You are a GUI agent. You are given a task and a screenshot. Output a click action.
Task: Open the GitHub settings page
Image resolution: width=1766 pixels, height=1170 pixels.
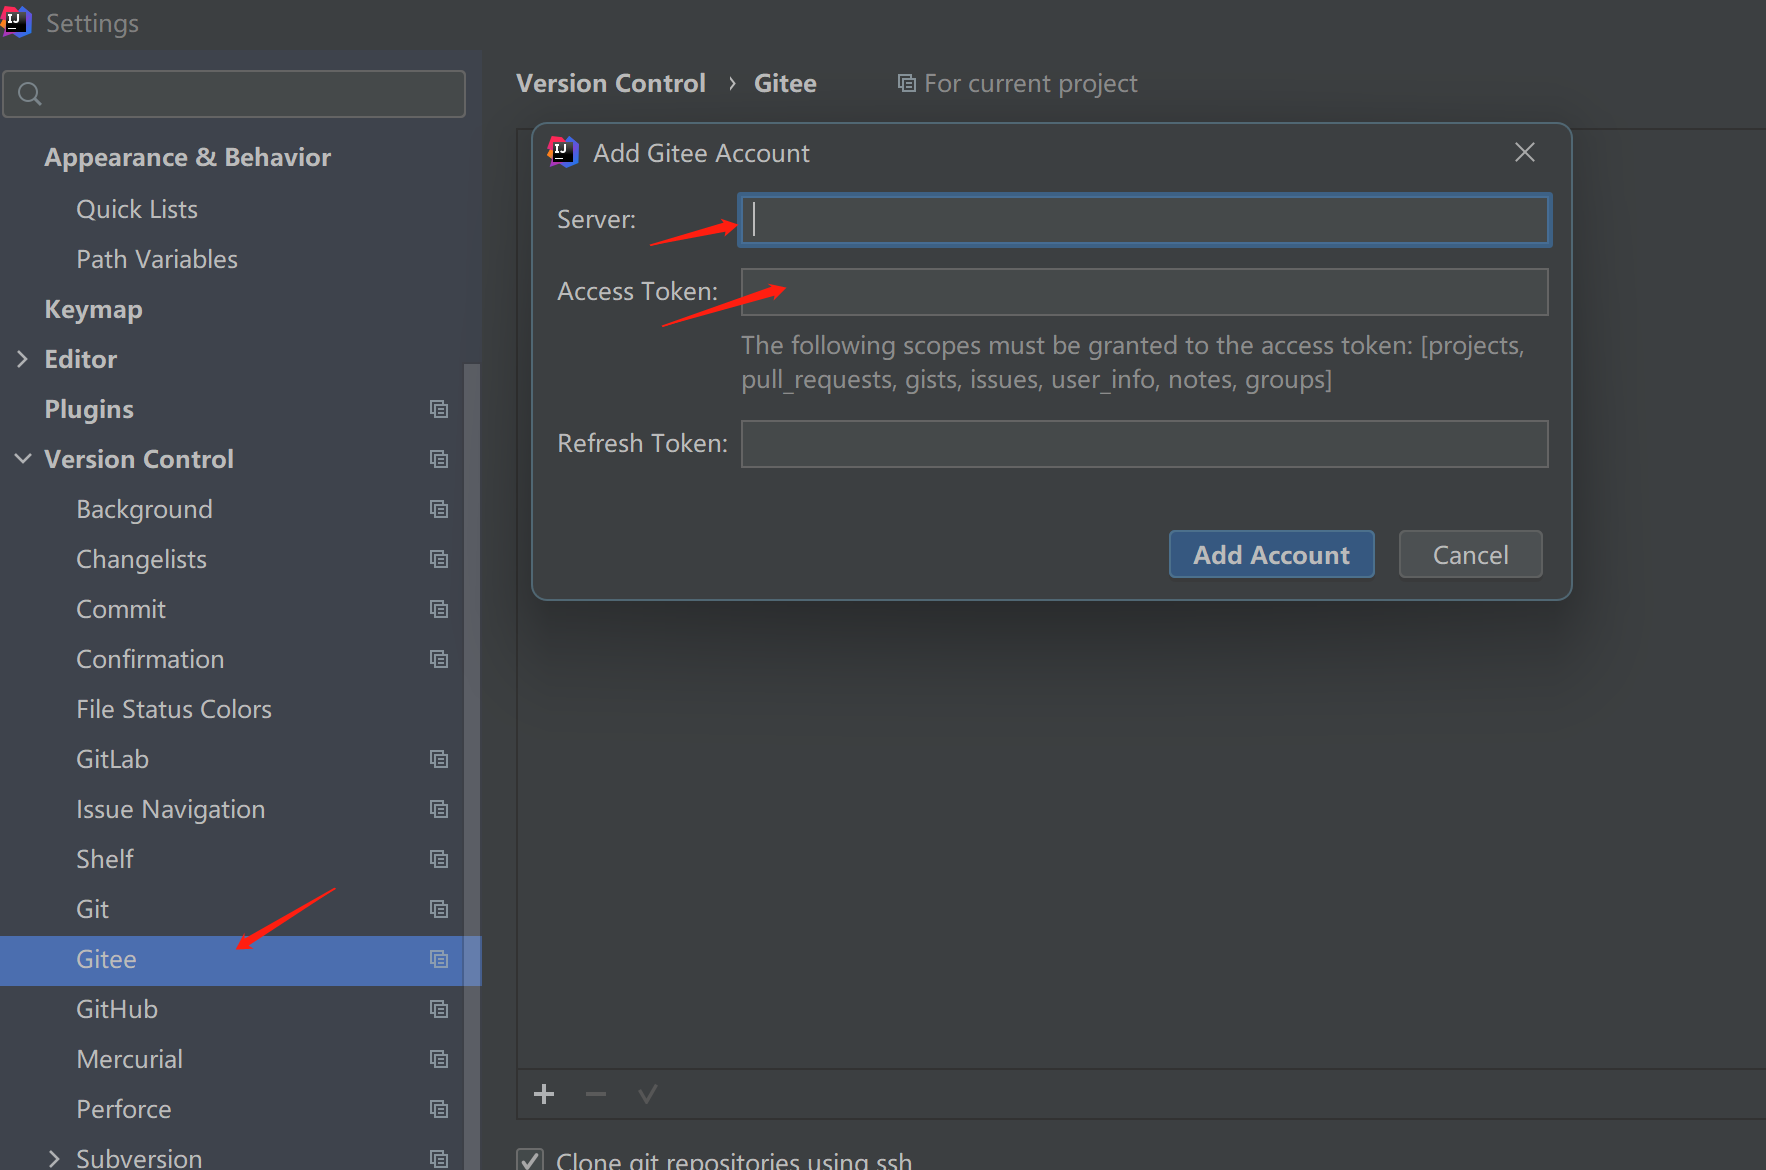[117, 1009]
